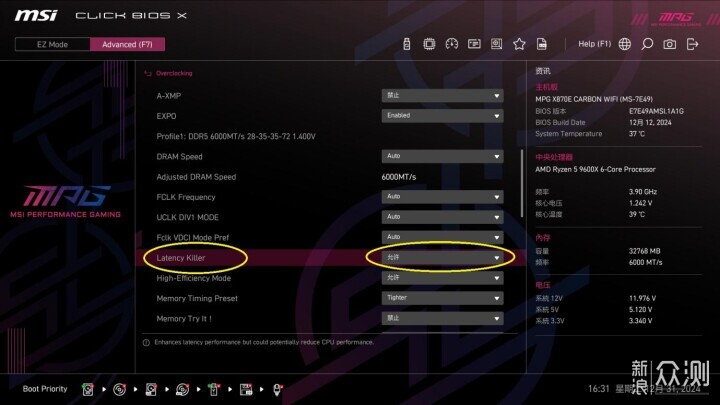Open the Memory Try It ! dropdown
Image resolution: width=720 pixels, height=405 pixels.
tap(442, 318)
